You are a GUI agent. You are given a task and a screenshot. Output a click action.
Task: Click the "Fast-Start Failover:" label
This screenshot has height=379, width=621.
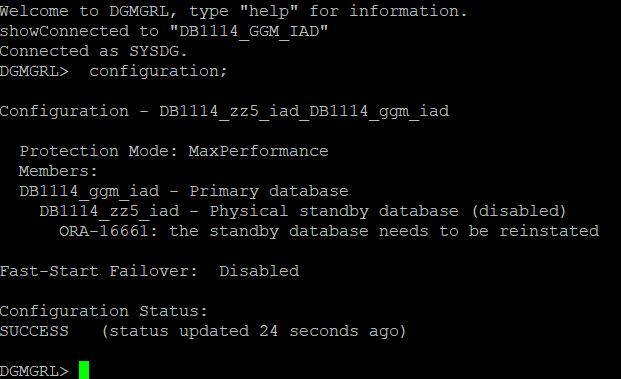point(99,271)
